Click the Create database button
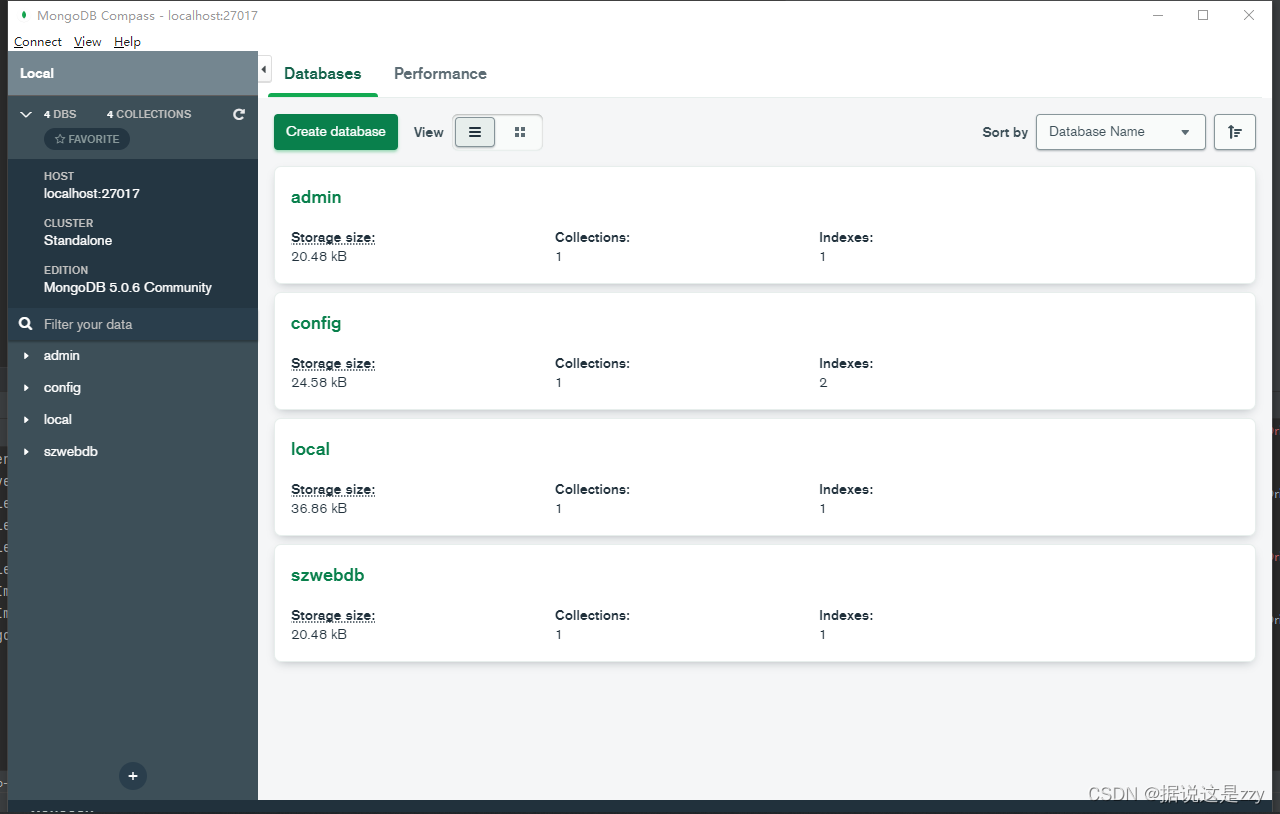Screen dimensions: 1280x814 [x=336, y=132]
